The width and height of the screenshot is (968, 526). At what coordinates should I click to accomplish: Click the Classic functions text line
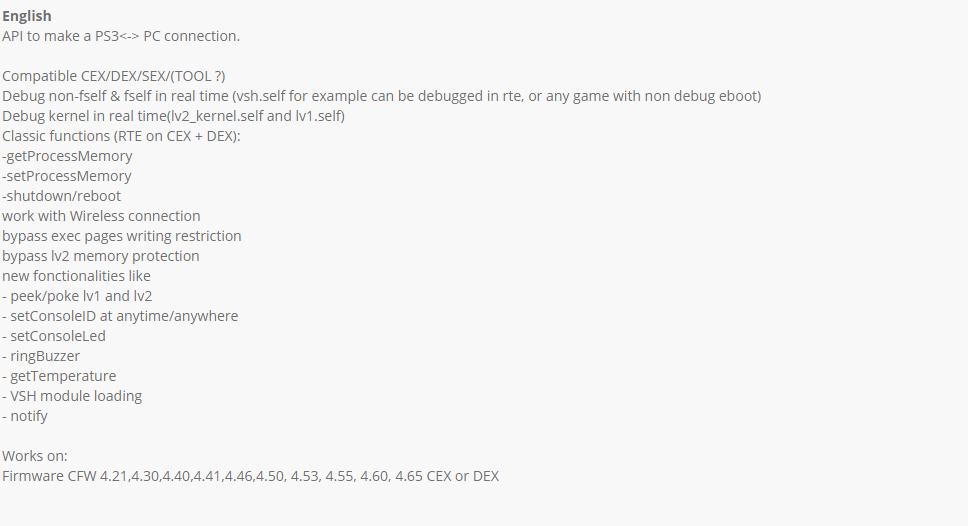coord(121,136)
